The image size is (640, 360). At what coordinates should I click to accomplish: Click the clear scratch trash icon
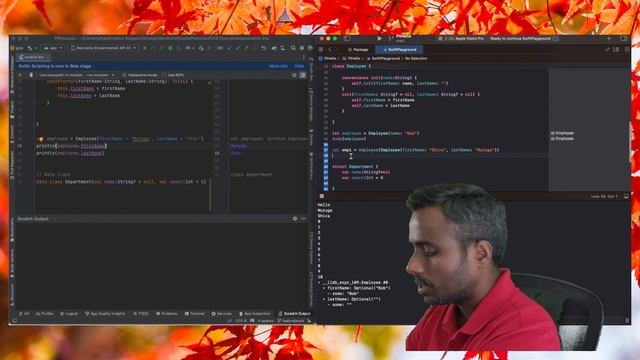click(31, 75)
